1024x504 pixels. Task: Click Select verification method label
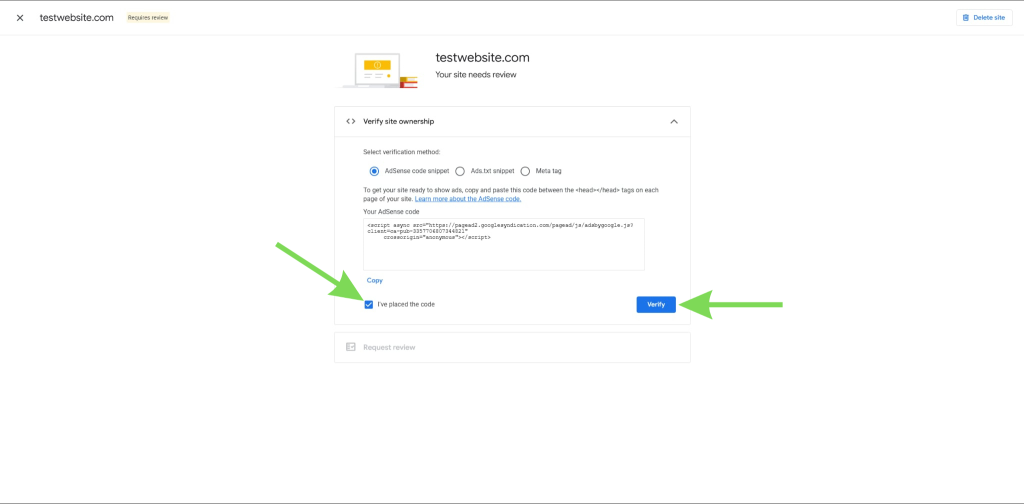point(402,151)
